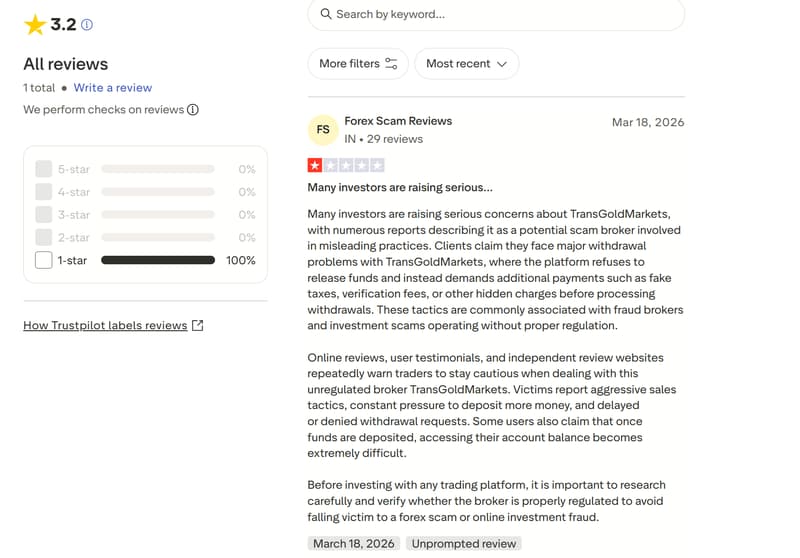Click the chevron on the Most recent dropdown
The width and height of the screenshot is (800, 558).
[x=502, y=64]
